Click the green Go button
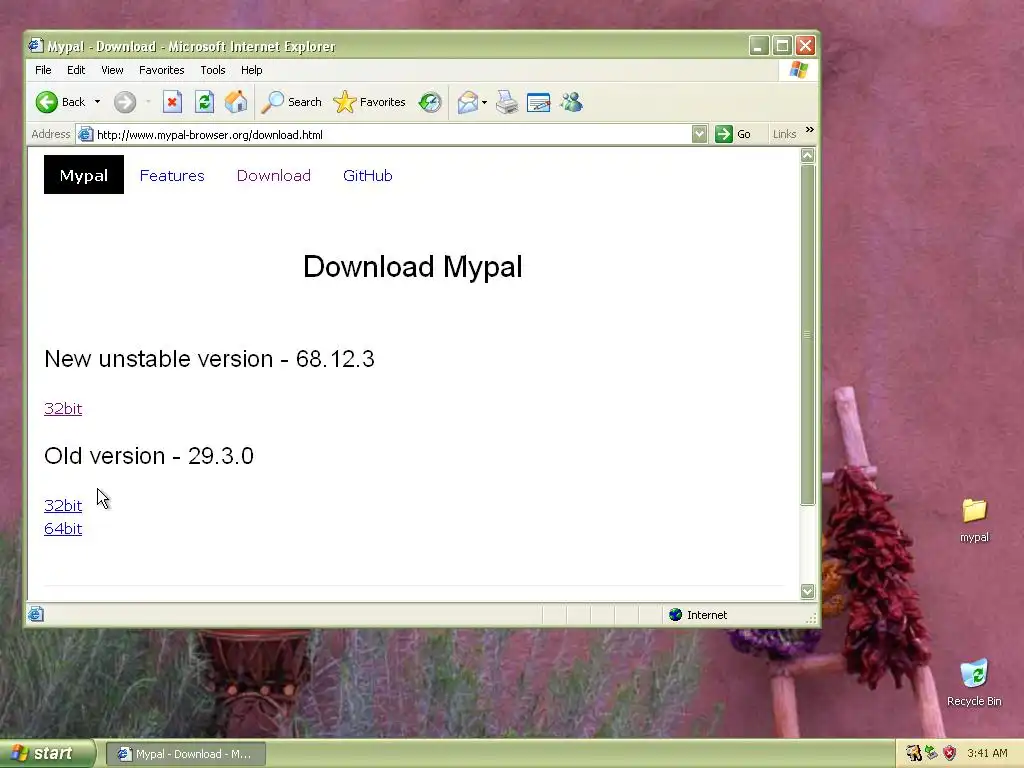 click(733, 135)
